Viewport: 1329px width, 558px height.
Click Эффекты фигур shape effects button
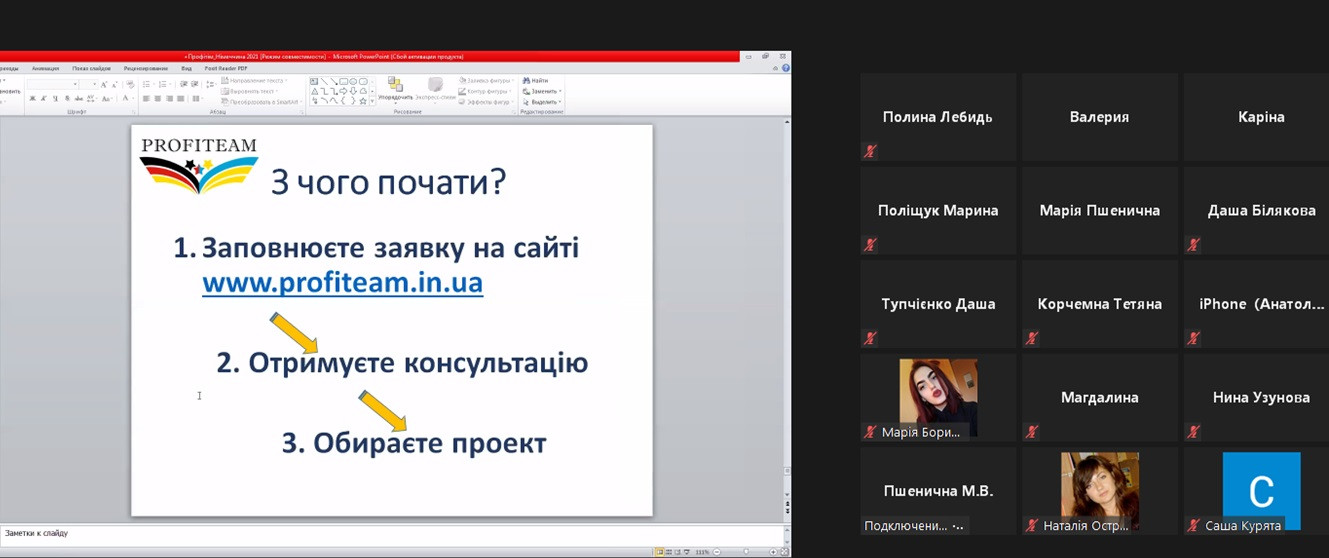[487, 102]
